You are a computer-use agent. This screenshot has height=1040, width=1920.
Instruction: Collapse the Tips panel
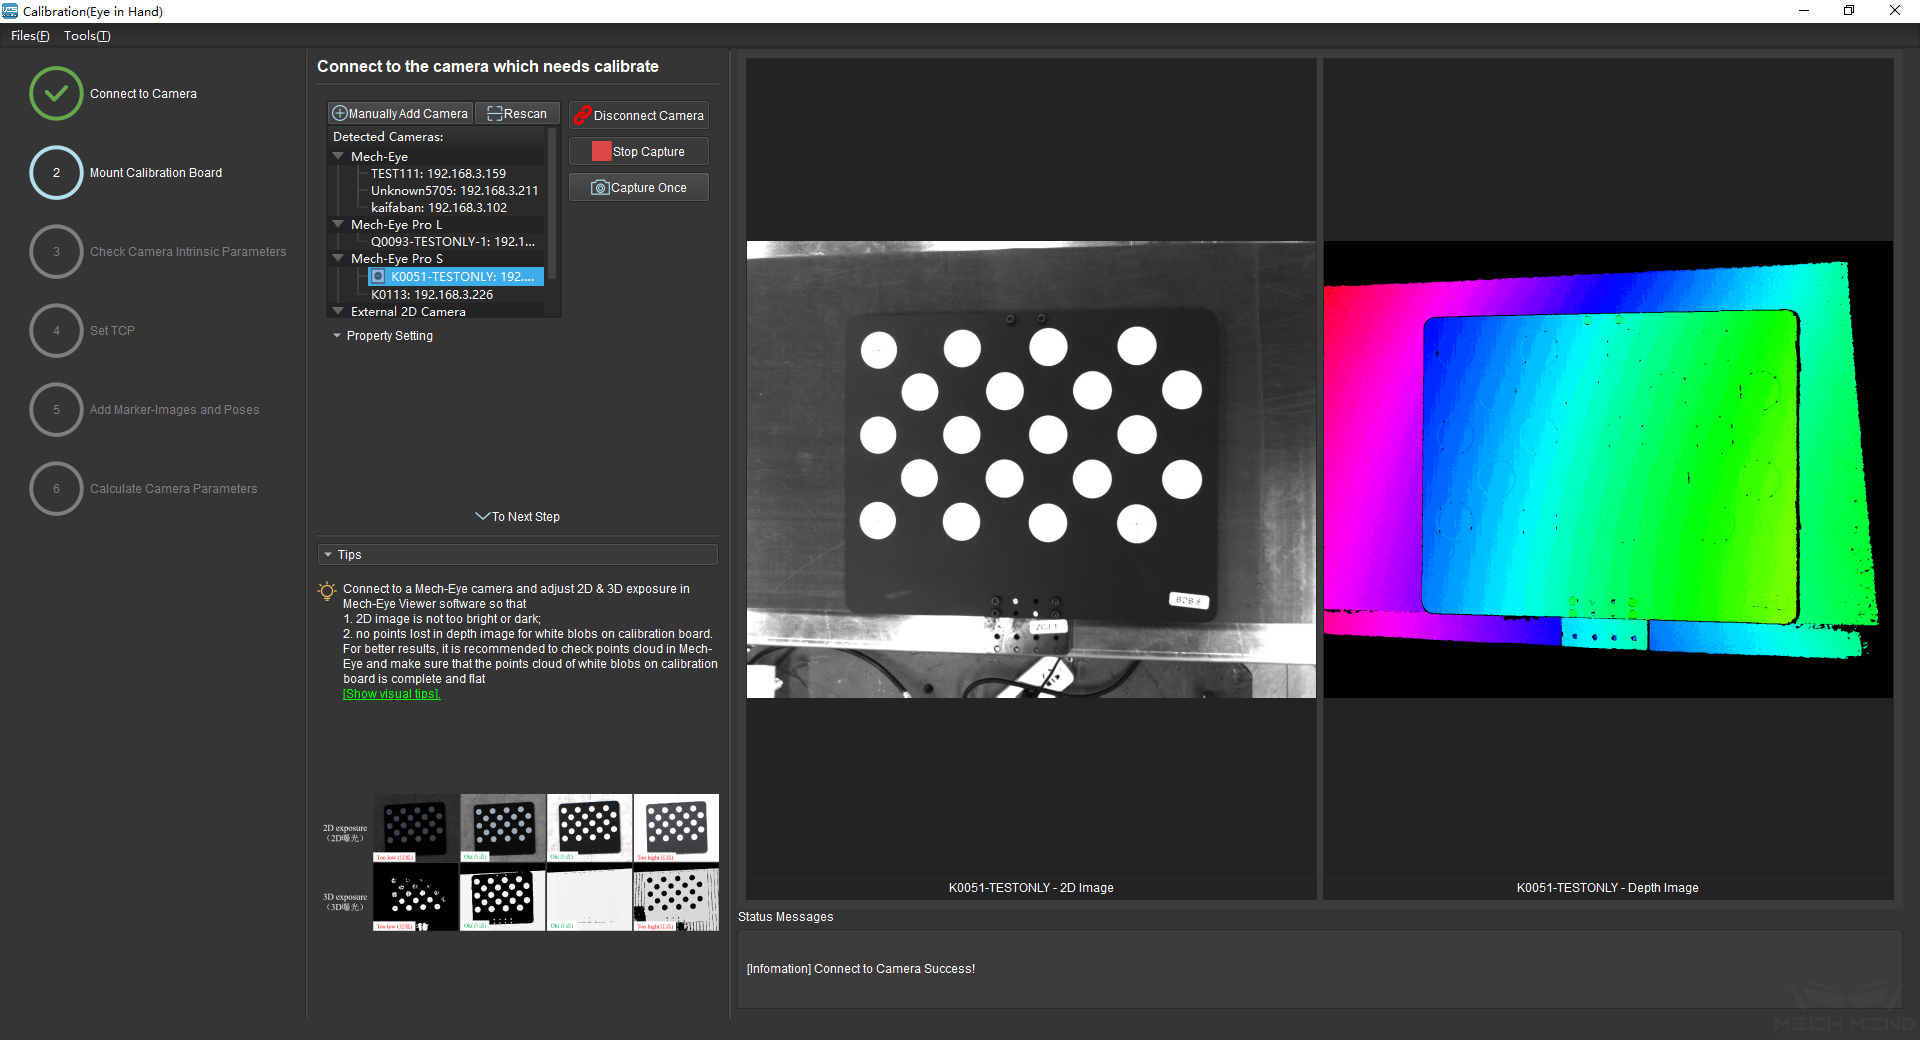[x=328, y=555]
